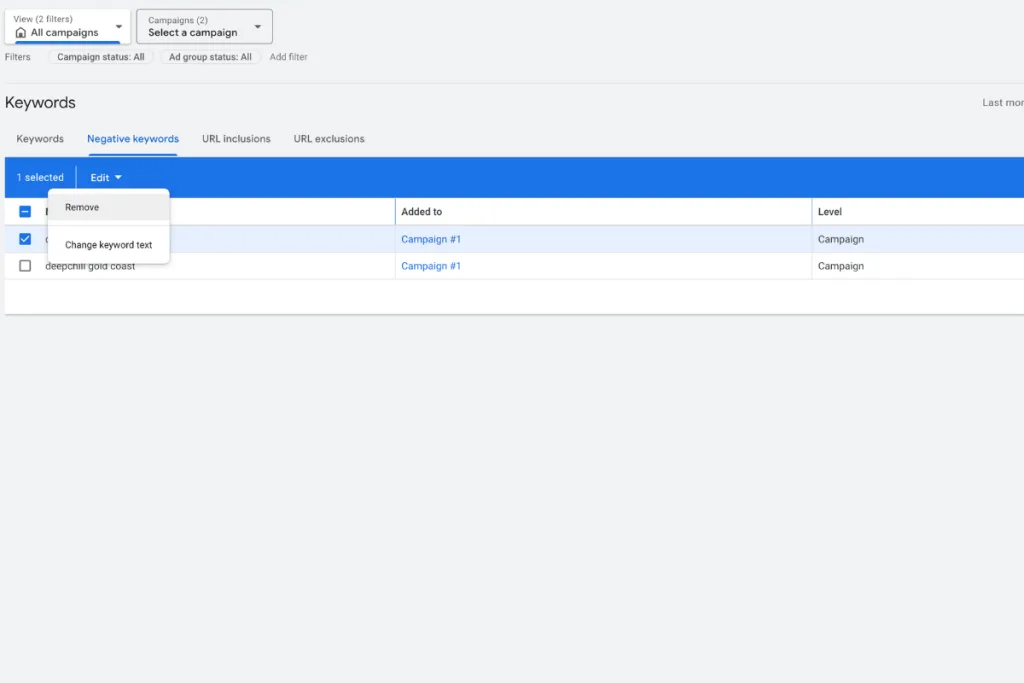Click the Campaign level cell in deepchill row
This screenshot has width=1024, height=683.
pos(841,266)
